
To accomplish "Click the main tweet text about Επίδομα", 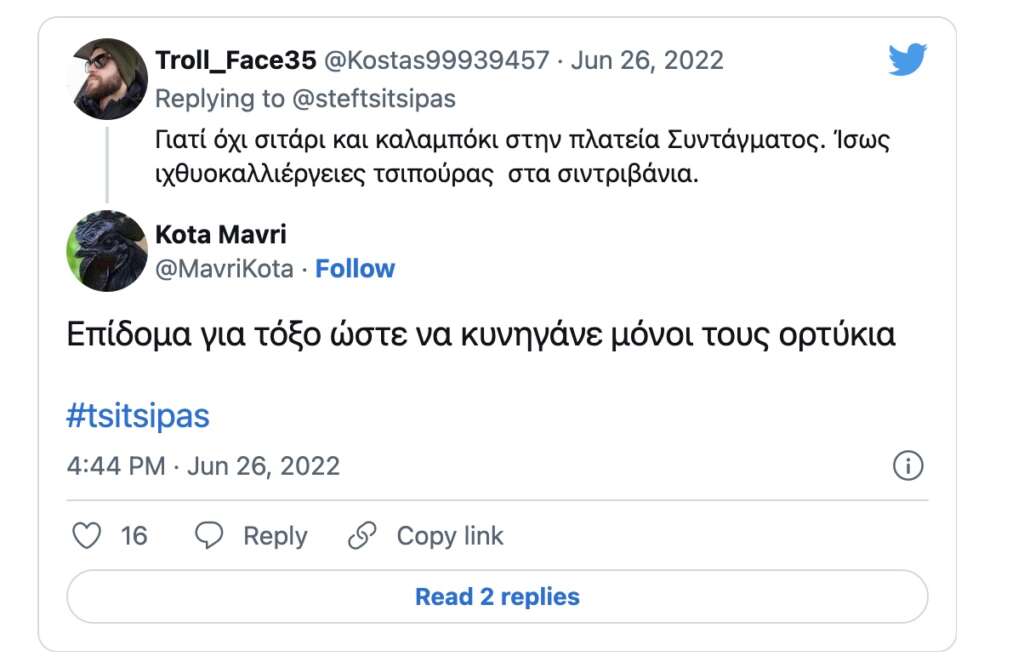I will click(481, 335).
